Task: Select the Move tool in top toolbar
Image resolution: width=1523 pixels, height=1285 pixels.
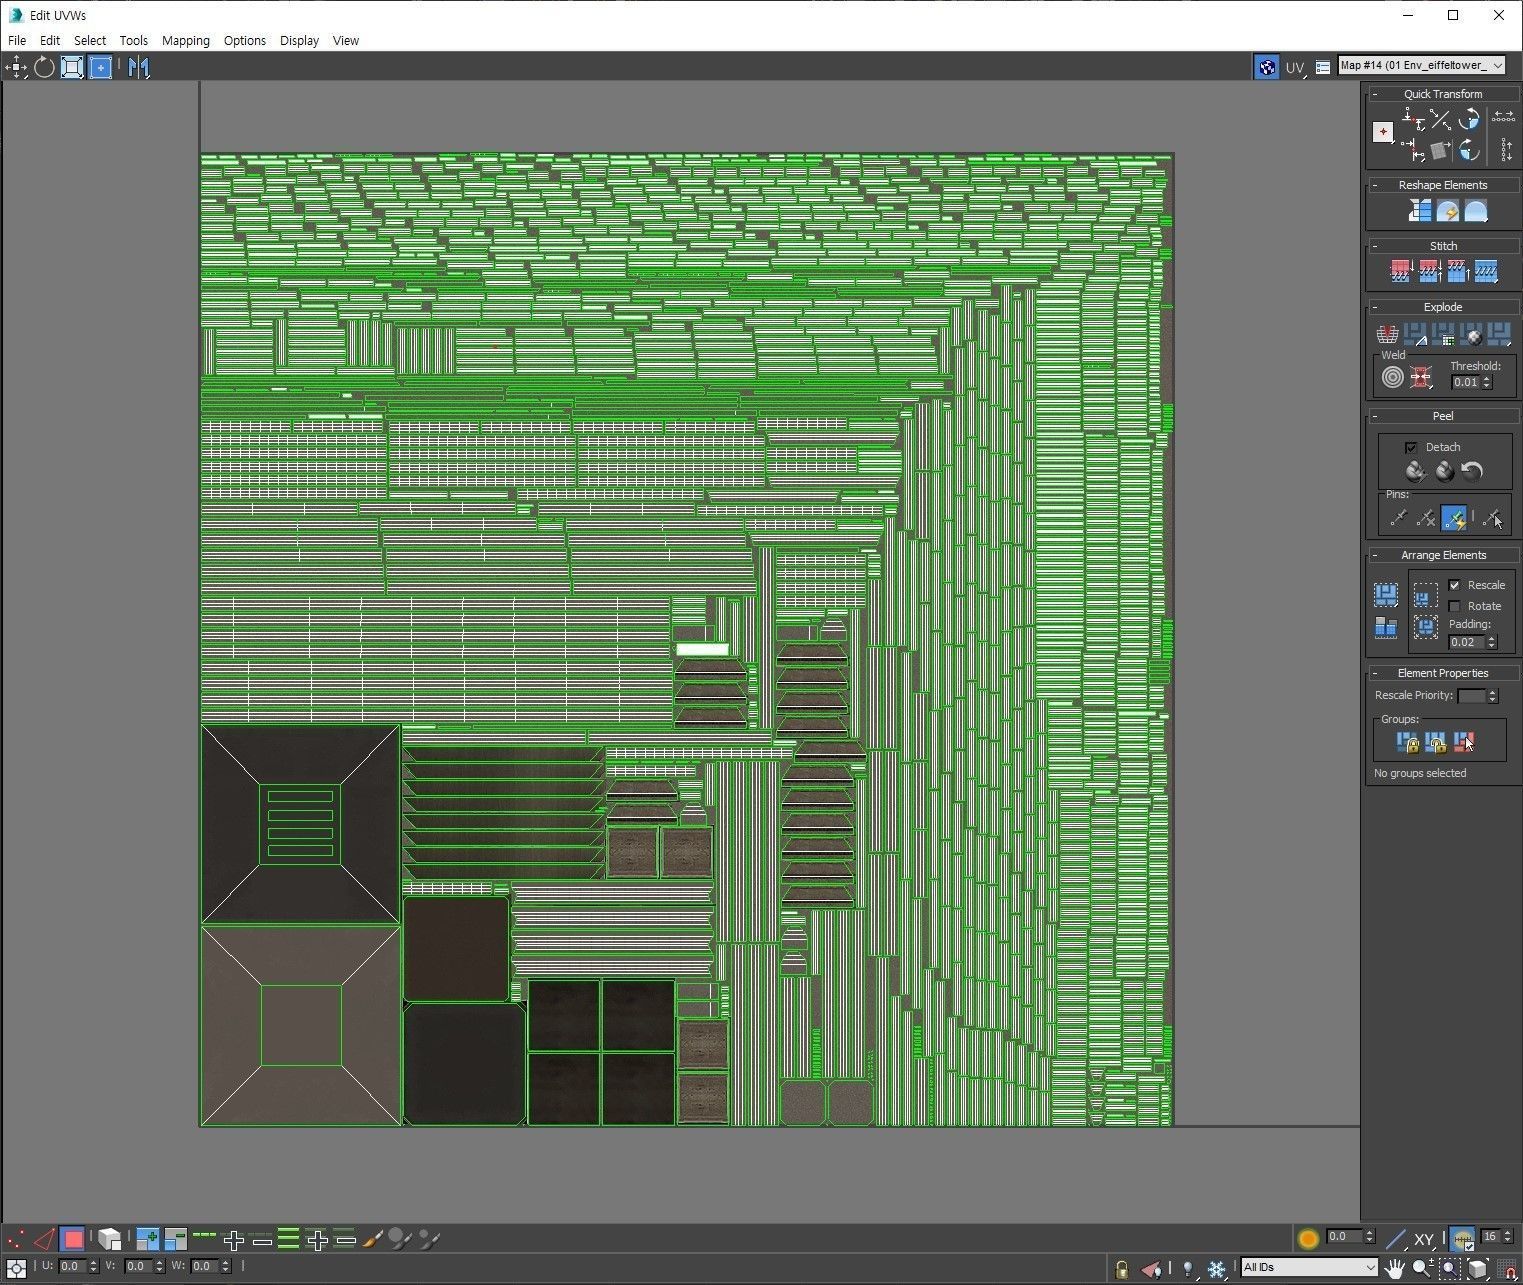Action: 17,67
